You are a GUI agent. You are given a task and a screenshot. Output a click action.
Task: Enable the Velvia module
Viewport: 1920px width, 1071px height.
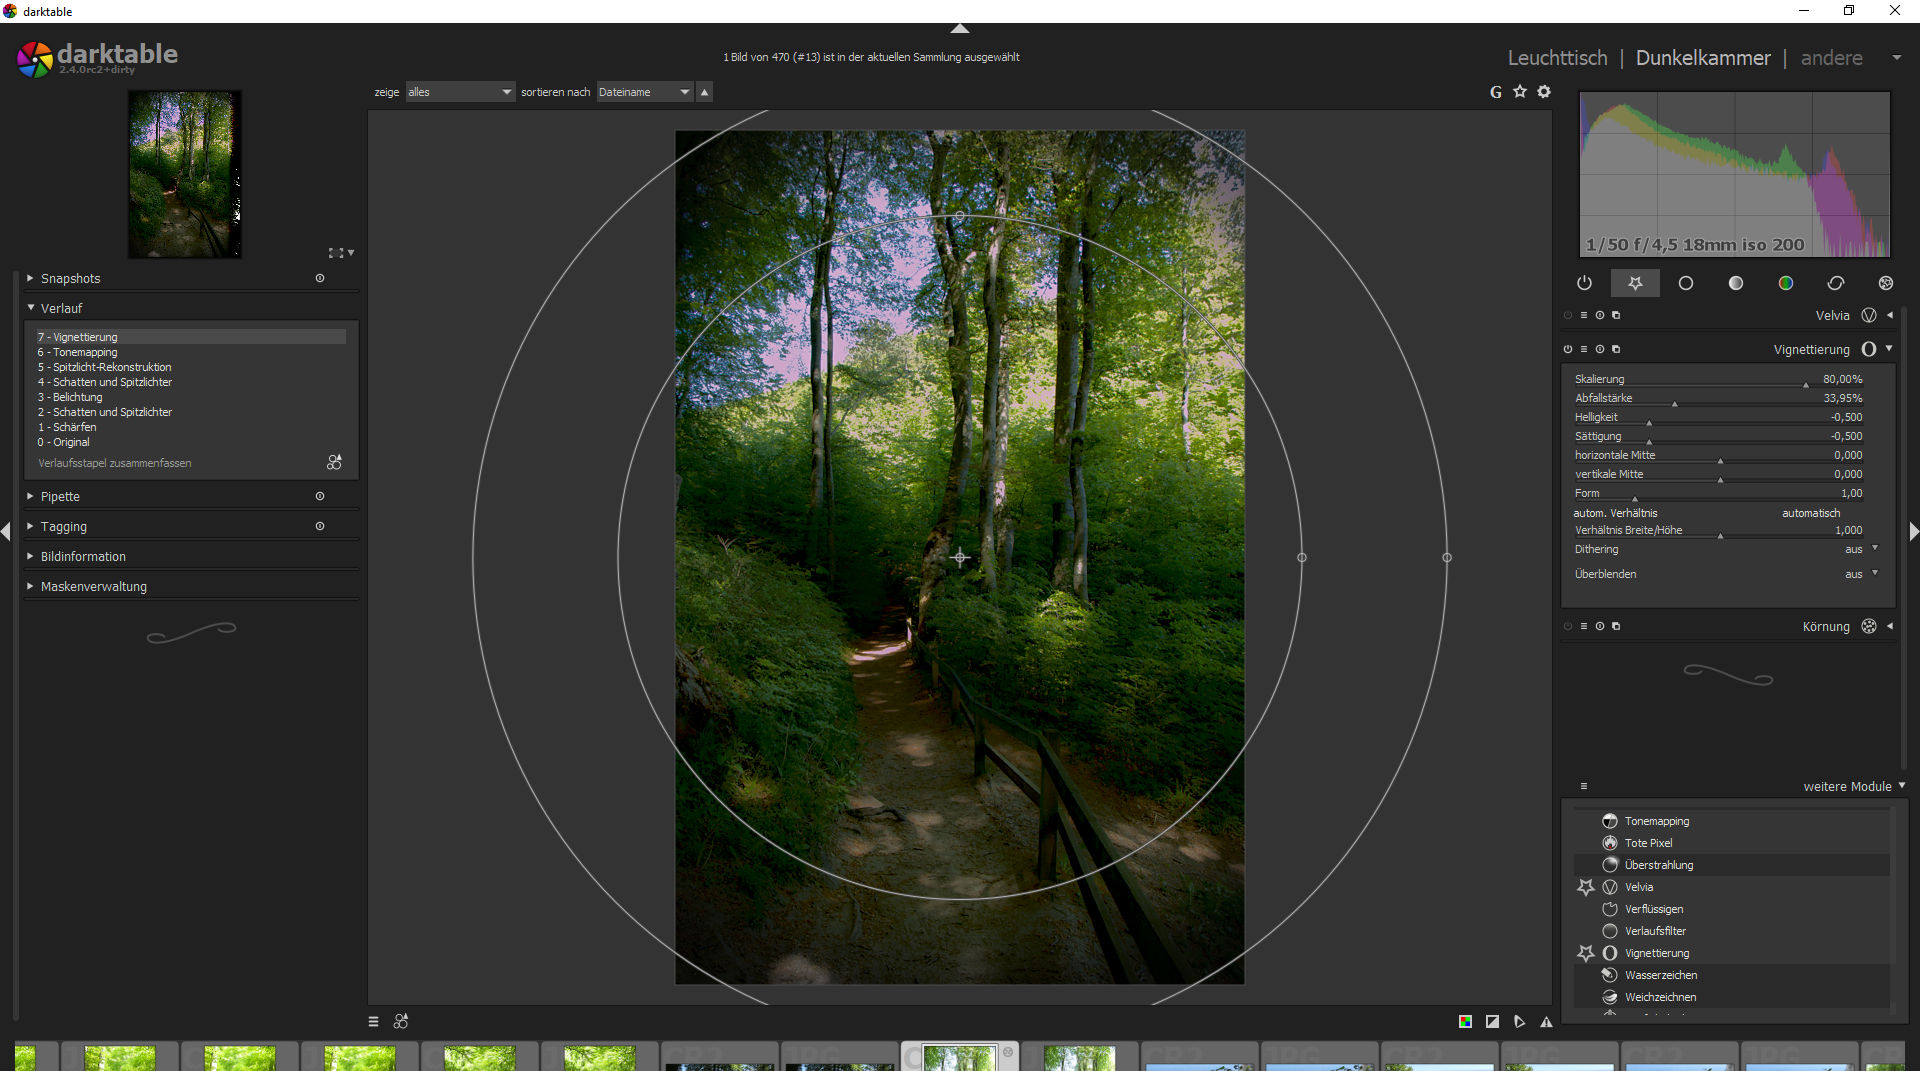(x=1568, y=315)
